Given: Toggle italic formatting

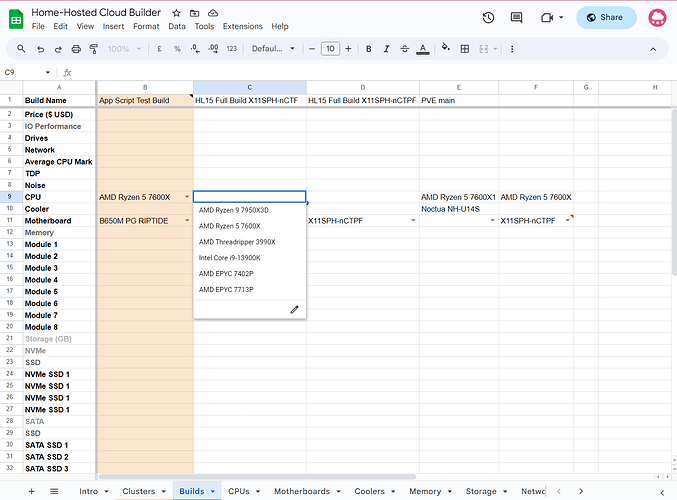Looking at the screenshot, I should click(x=386, y=49).
